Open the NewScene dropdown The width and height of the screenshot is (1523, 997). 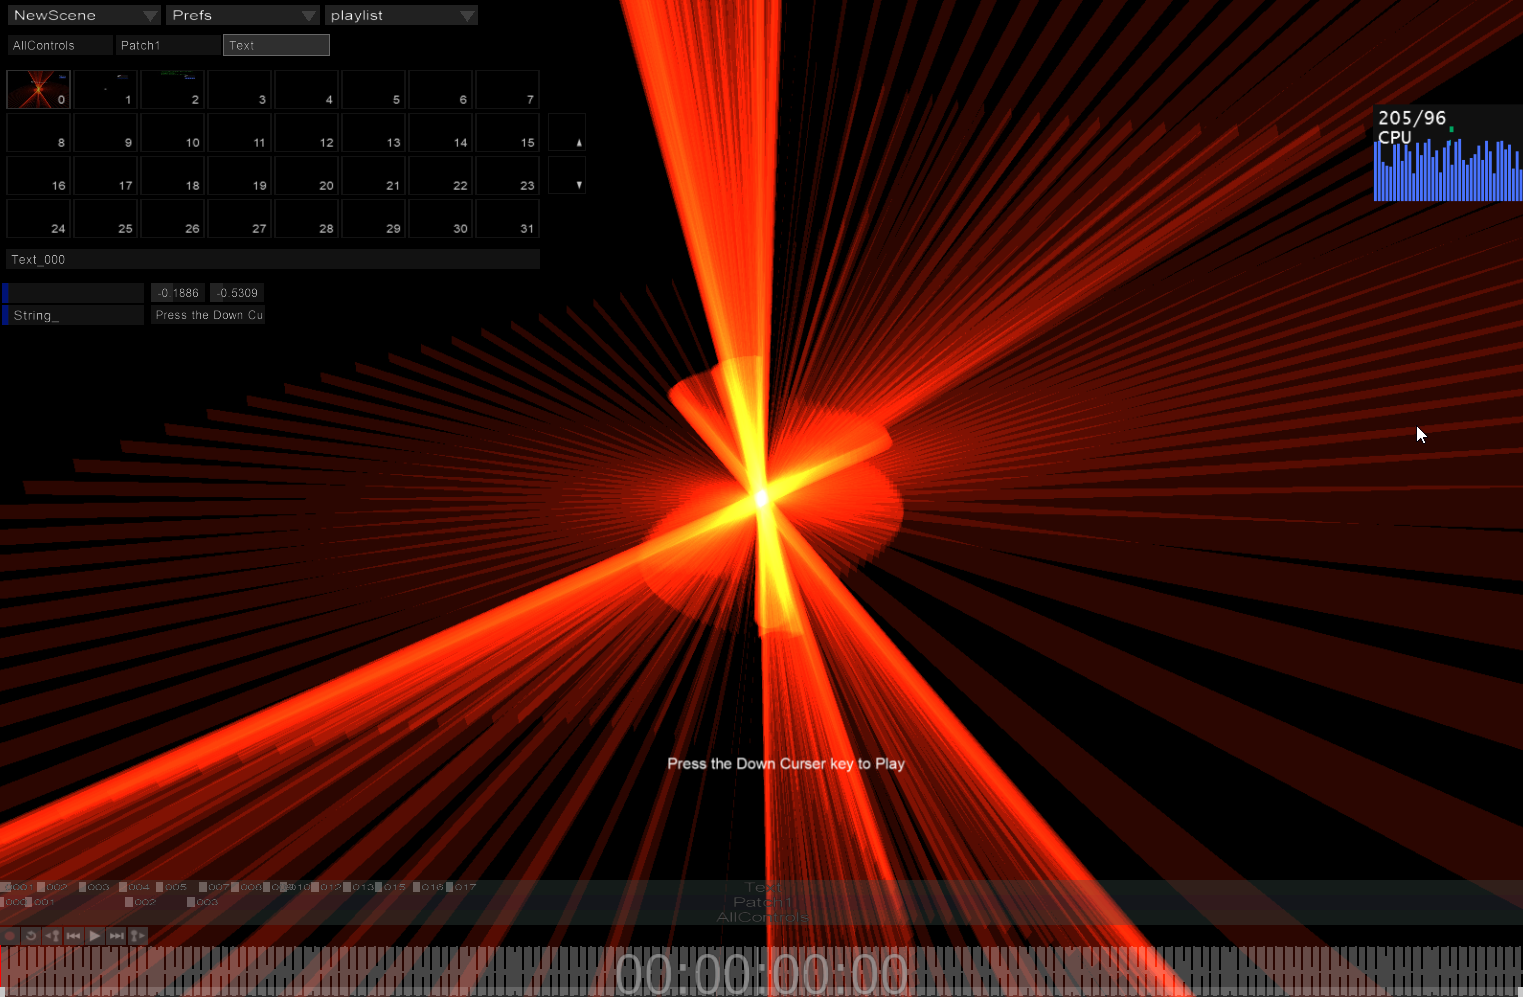pyautogui.click(x=84, y=15)
